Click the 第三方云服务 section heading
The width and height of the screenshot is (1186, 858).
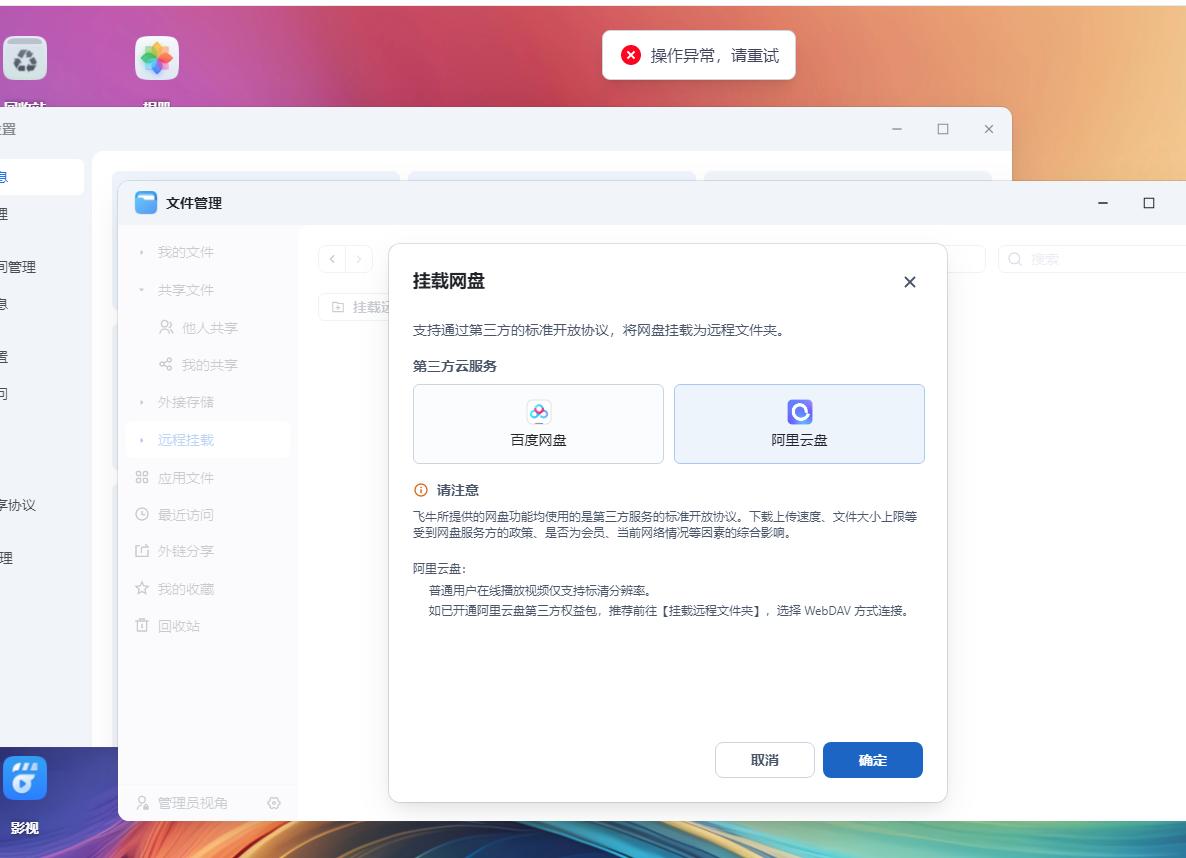click(x=455, y=366)
